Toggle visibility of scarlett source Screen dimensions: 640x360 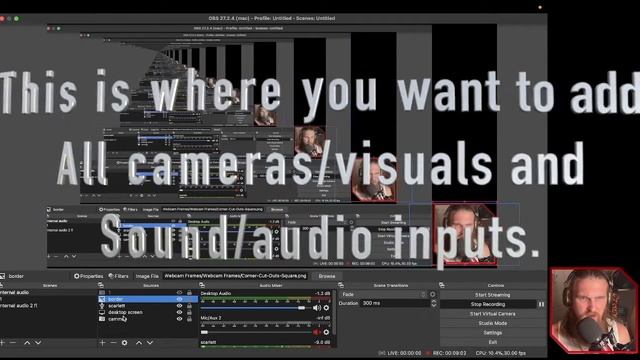pyautogui.click(x=179, y=306)
